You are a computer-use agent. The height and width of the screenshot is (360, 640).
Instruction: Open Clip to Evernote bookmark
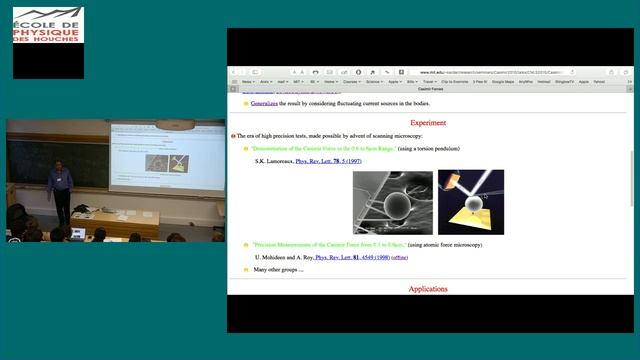[455, 82]
